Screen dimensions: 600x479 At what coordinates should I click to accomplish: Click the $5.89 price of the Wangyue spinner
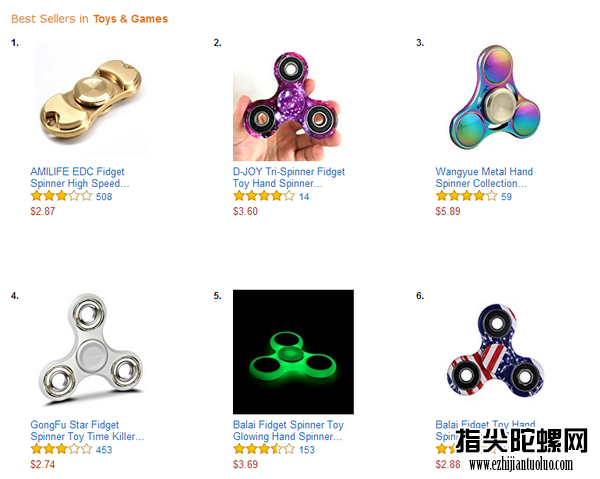448,211
